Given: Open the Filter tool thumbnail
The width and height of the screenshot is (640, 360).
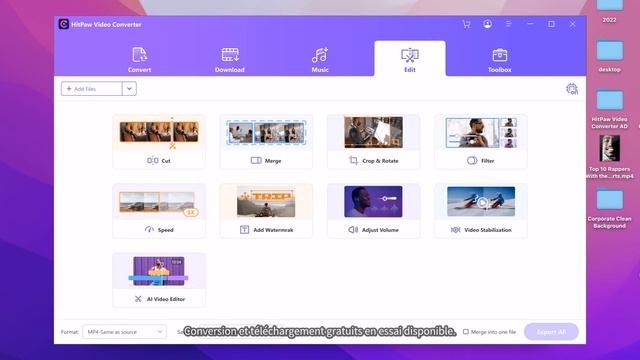Looking at the screenshot, I should (x=481, y=132).
